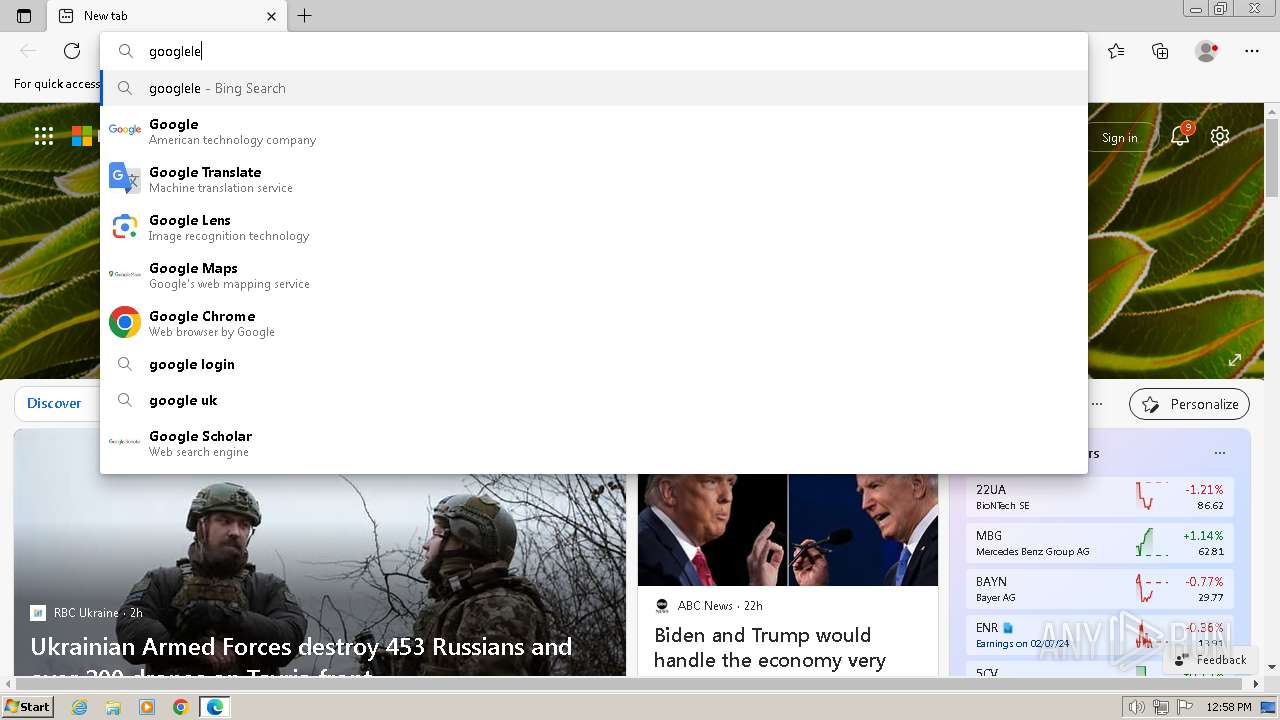The width and height of the screenshot is (1280, 720).
Task: Select Google Maps suggestion
Action: [x=594, y=275]
